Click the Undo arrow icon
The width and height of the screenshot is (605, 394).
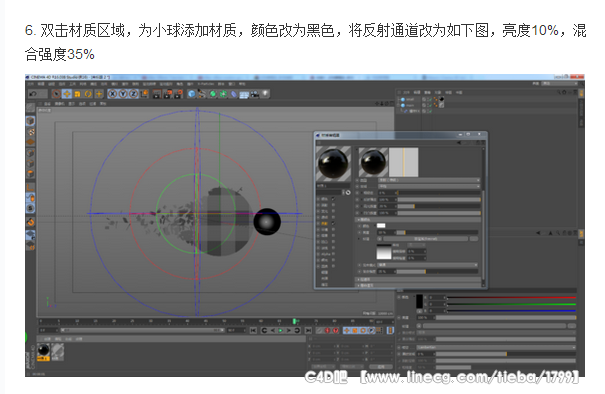(x=33, y=94)
